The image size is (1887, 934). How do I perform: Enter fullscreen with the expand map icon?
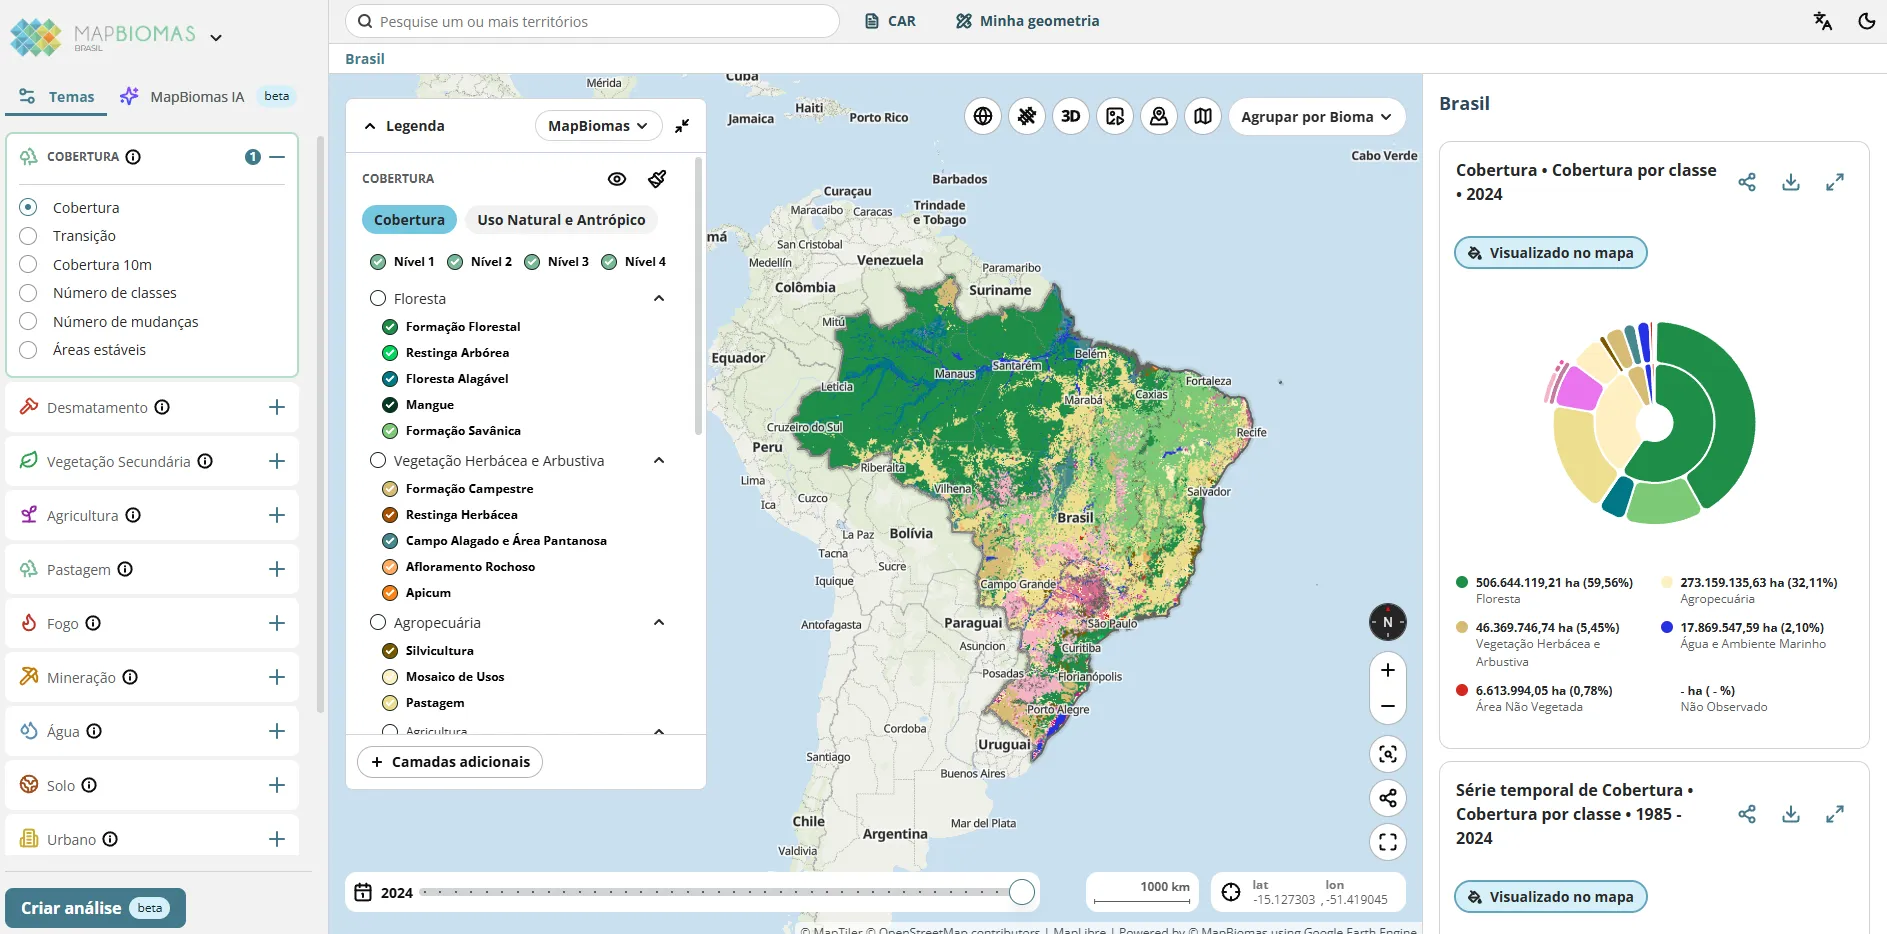(x=1388, y=842)
